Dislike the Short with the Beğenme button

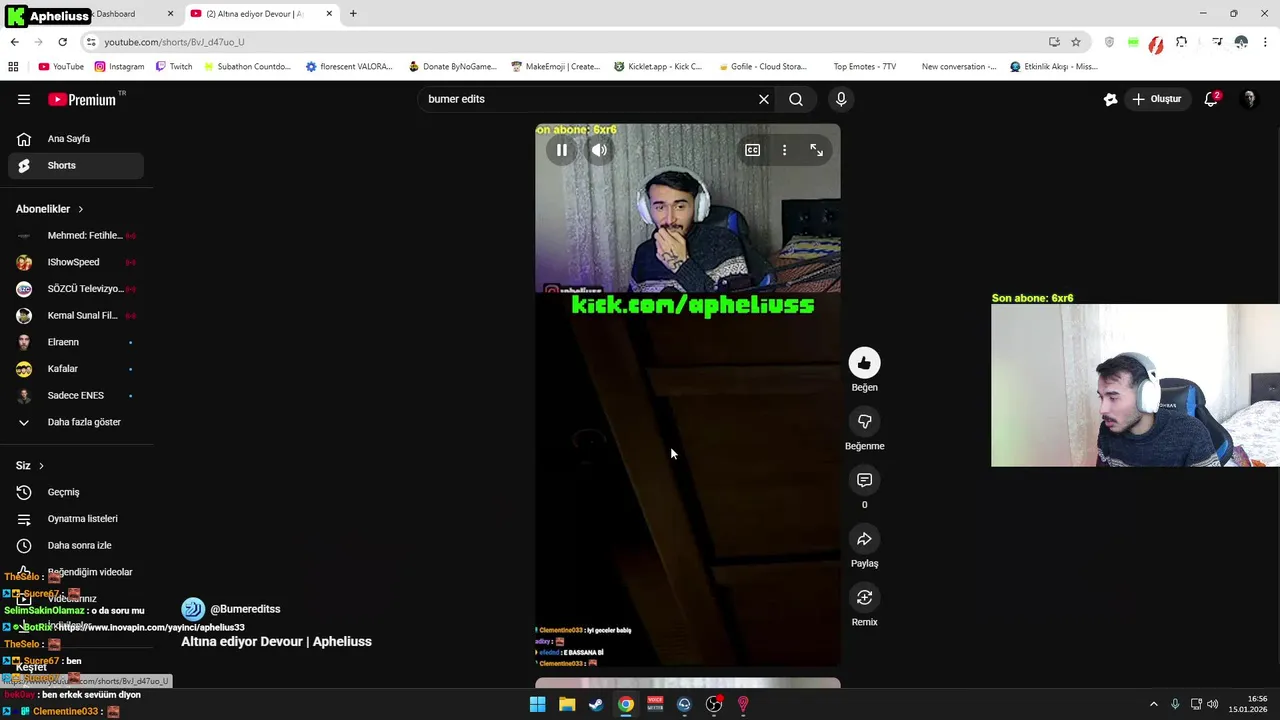[865, 422]
